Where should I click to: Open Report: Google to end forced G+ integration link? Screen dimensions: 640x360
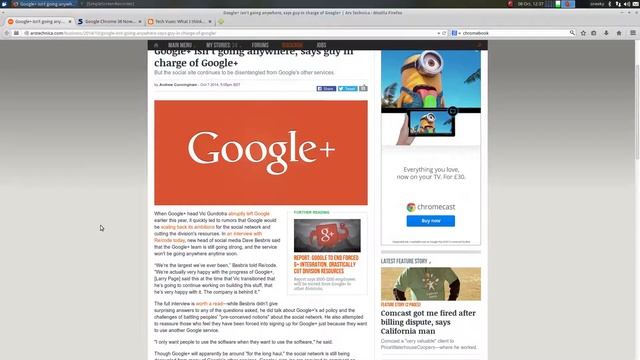point(326,264)
